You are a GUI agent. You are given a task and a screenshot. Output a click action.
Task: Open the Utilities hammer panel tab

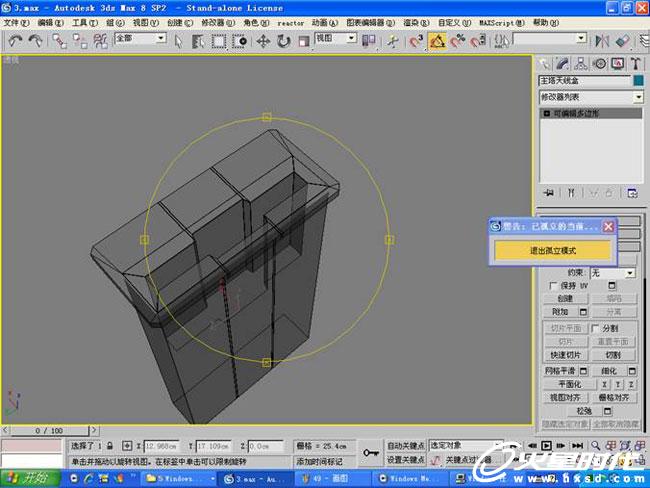point(636,64)
